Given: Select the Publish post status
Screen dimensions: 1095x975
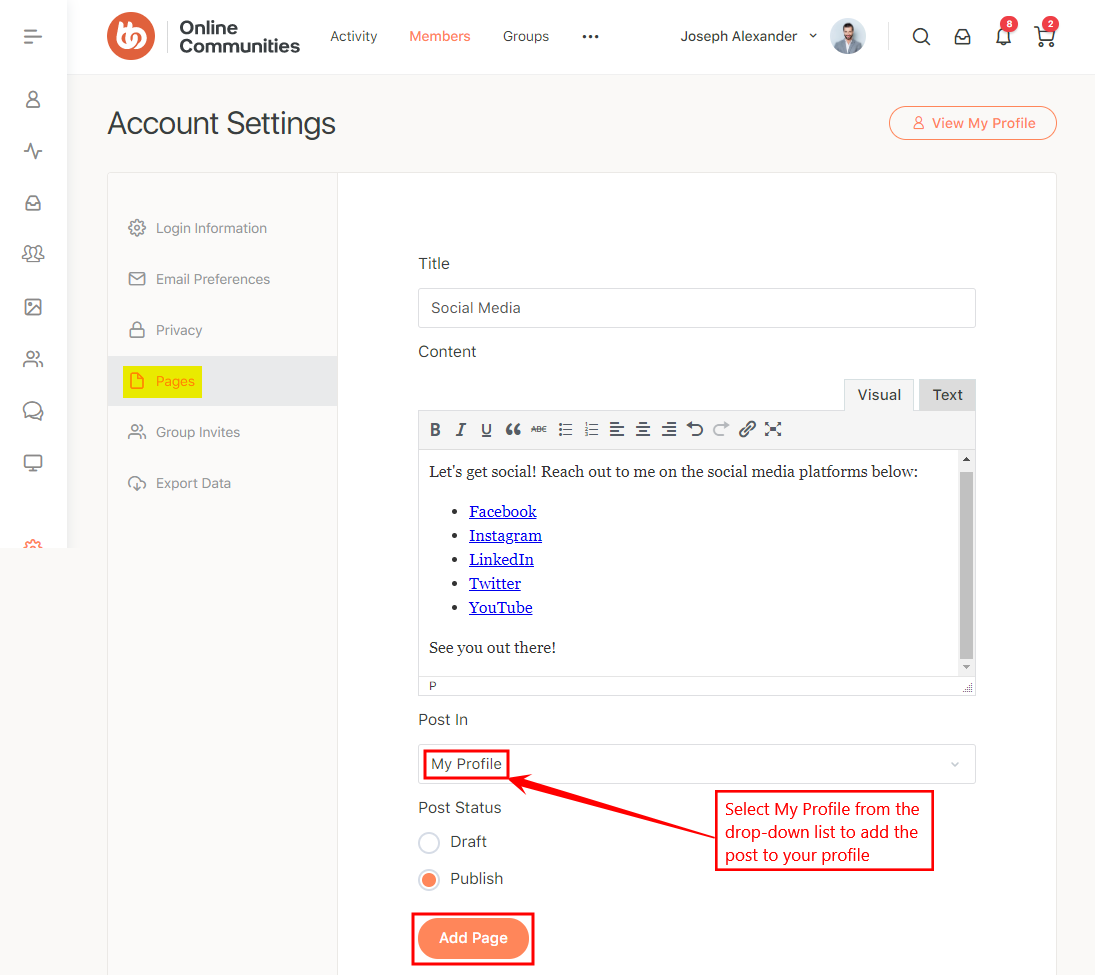Looking at the screenshot, I should (428, 879).
